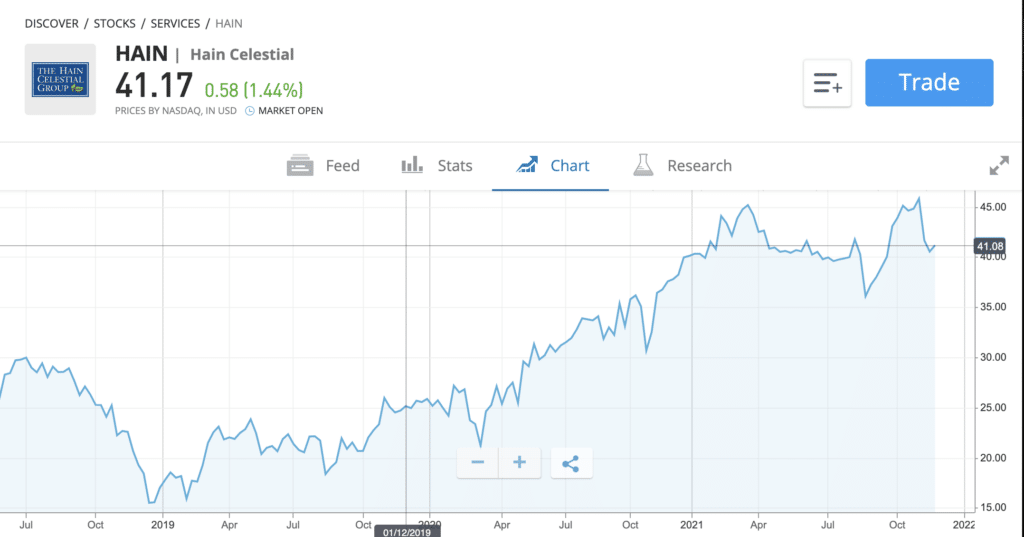Zoom in chart with plus button
Viewport: 1024px width, 537px height.
(519, 463)
